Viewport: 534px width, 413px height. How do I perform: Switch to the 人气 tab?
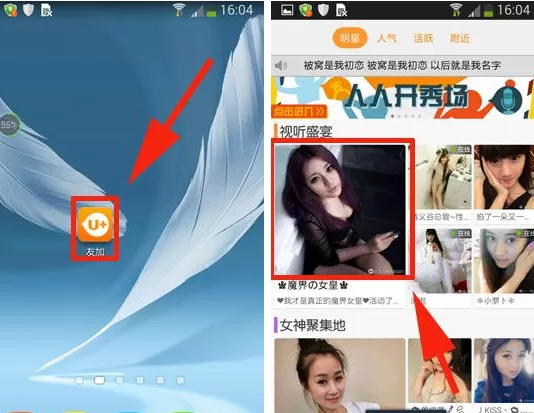point(387,38)
